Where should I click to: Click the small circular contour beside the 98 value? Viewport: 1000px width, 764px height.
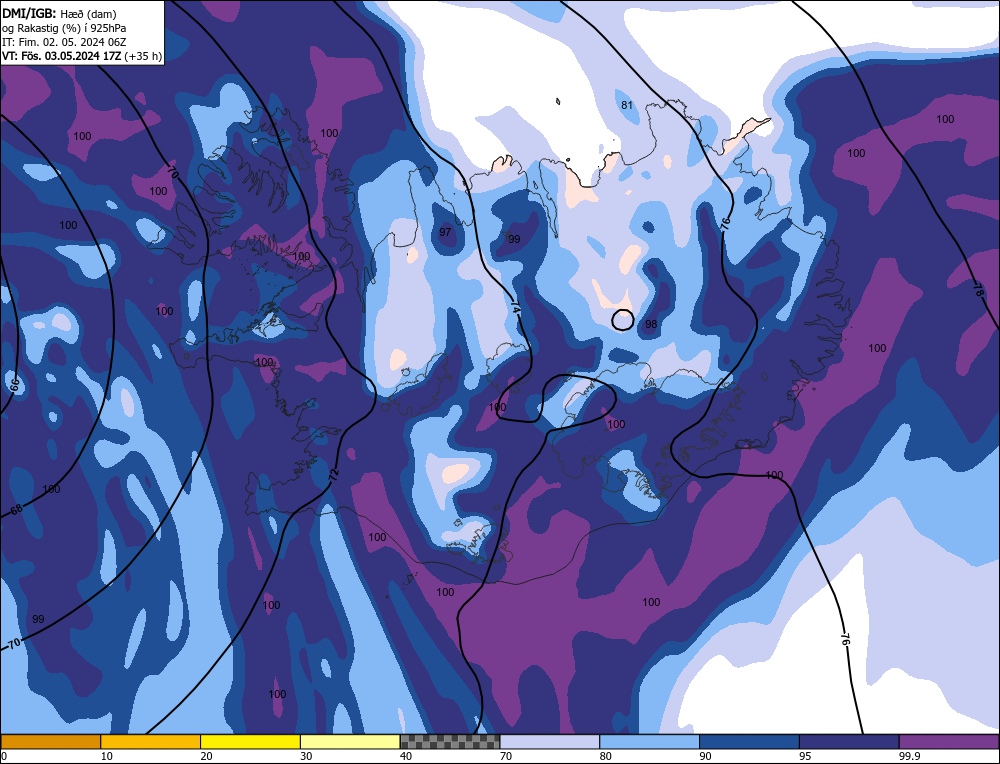click(622, 320)
